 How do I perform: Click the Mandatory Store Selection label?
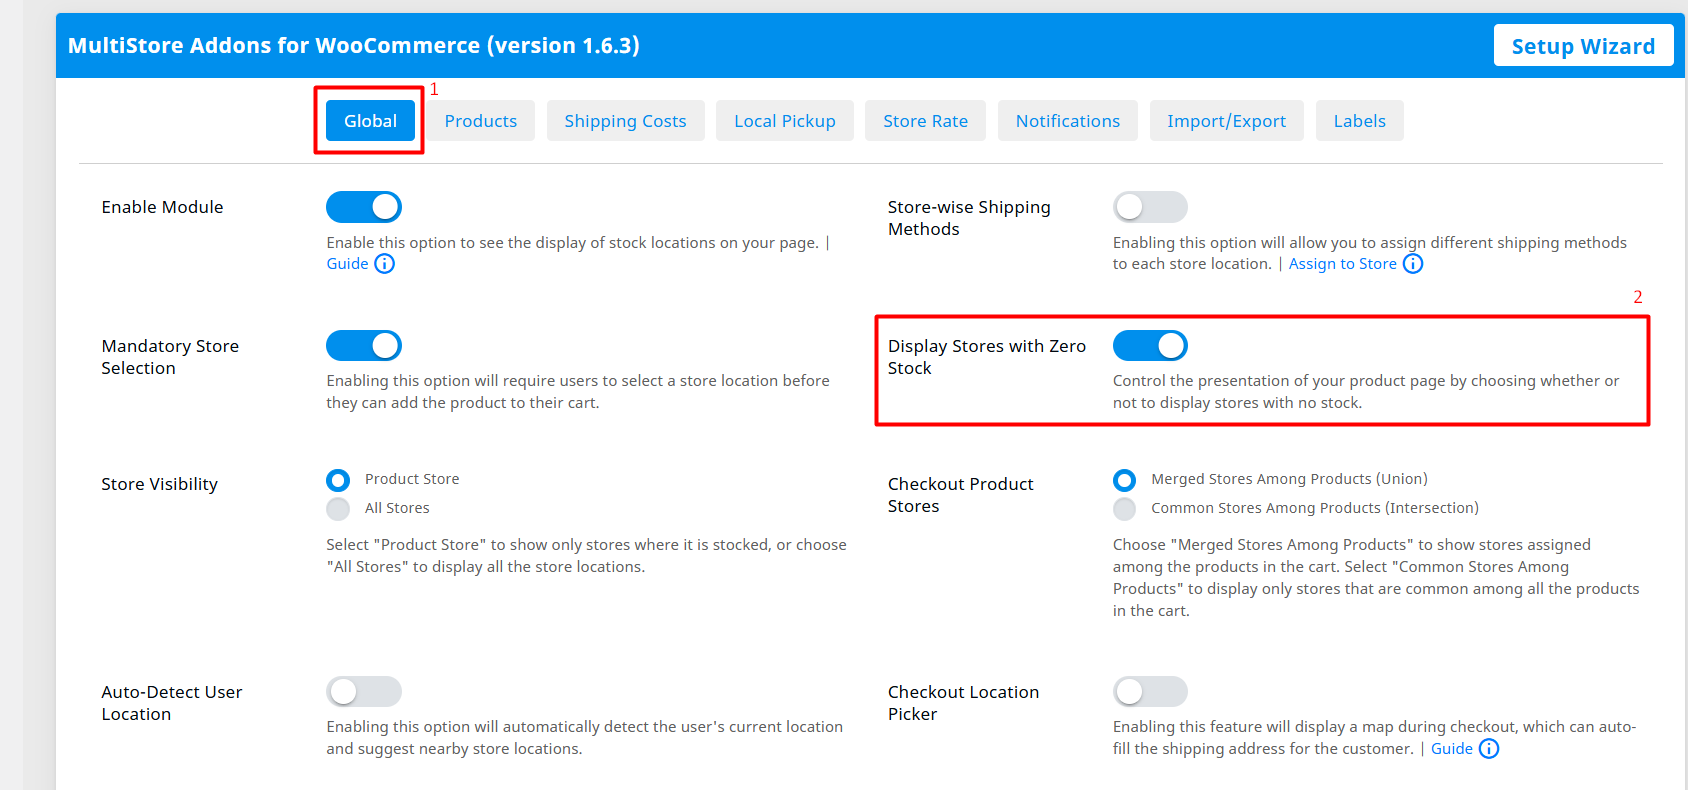click(x=170, y=357)
